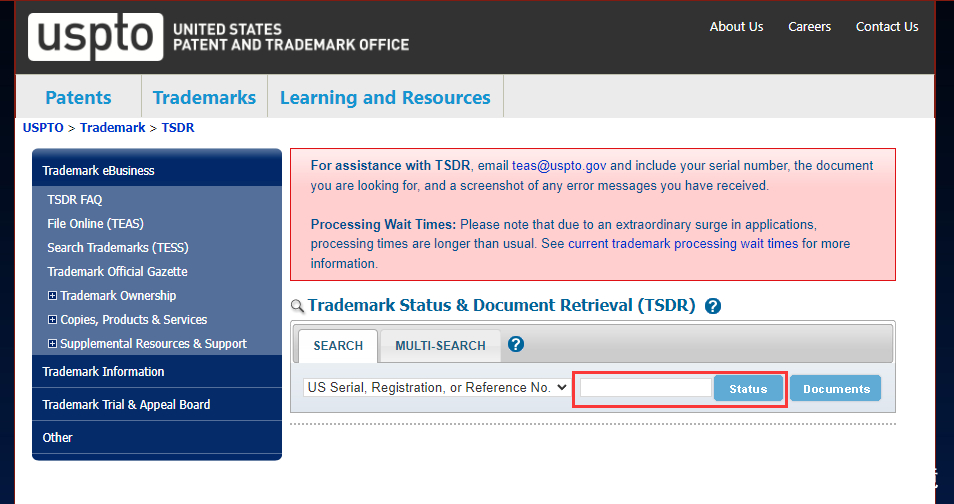Open Trademark Official Gazette in the sidebar

(117, 271)
